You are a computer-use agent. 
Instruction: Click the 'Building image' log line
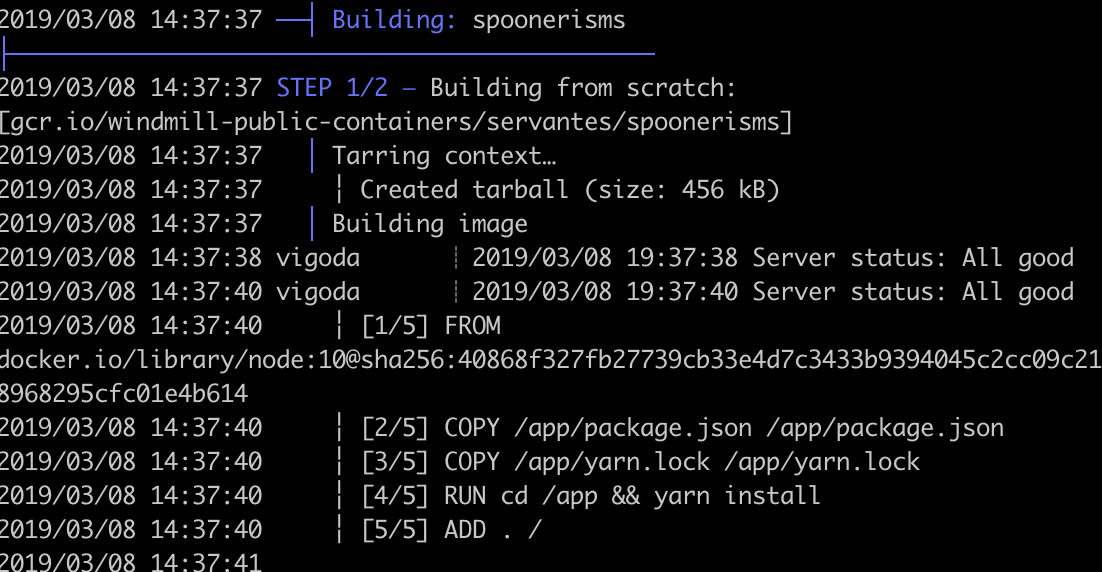(x=429, y=223)
